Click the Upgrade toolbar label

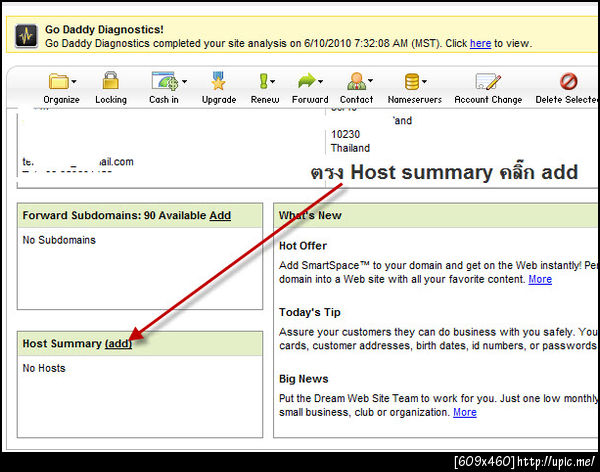pyautogui.click(x=219, y=100)
